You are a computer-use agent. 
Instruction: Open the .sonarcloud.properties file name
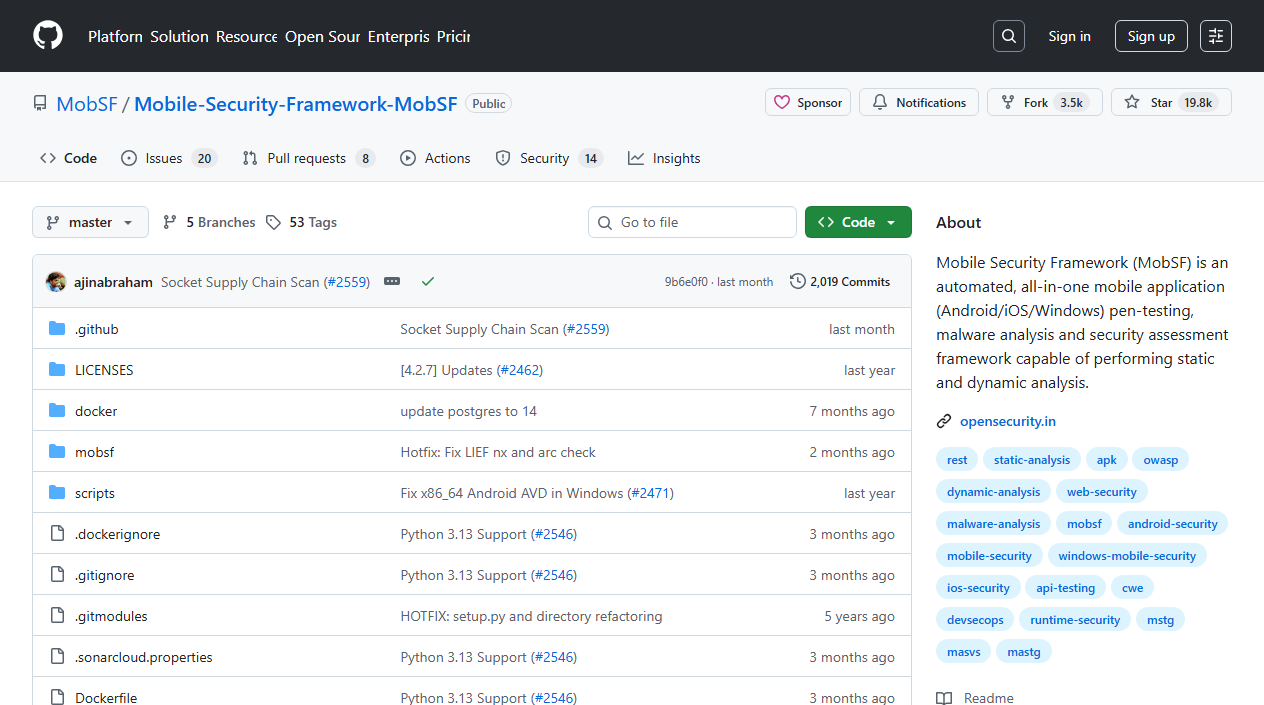(144, 657)
